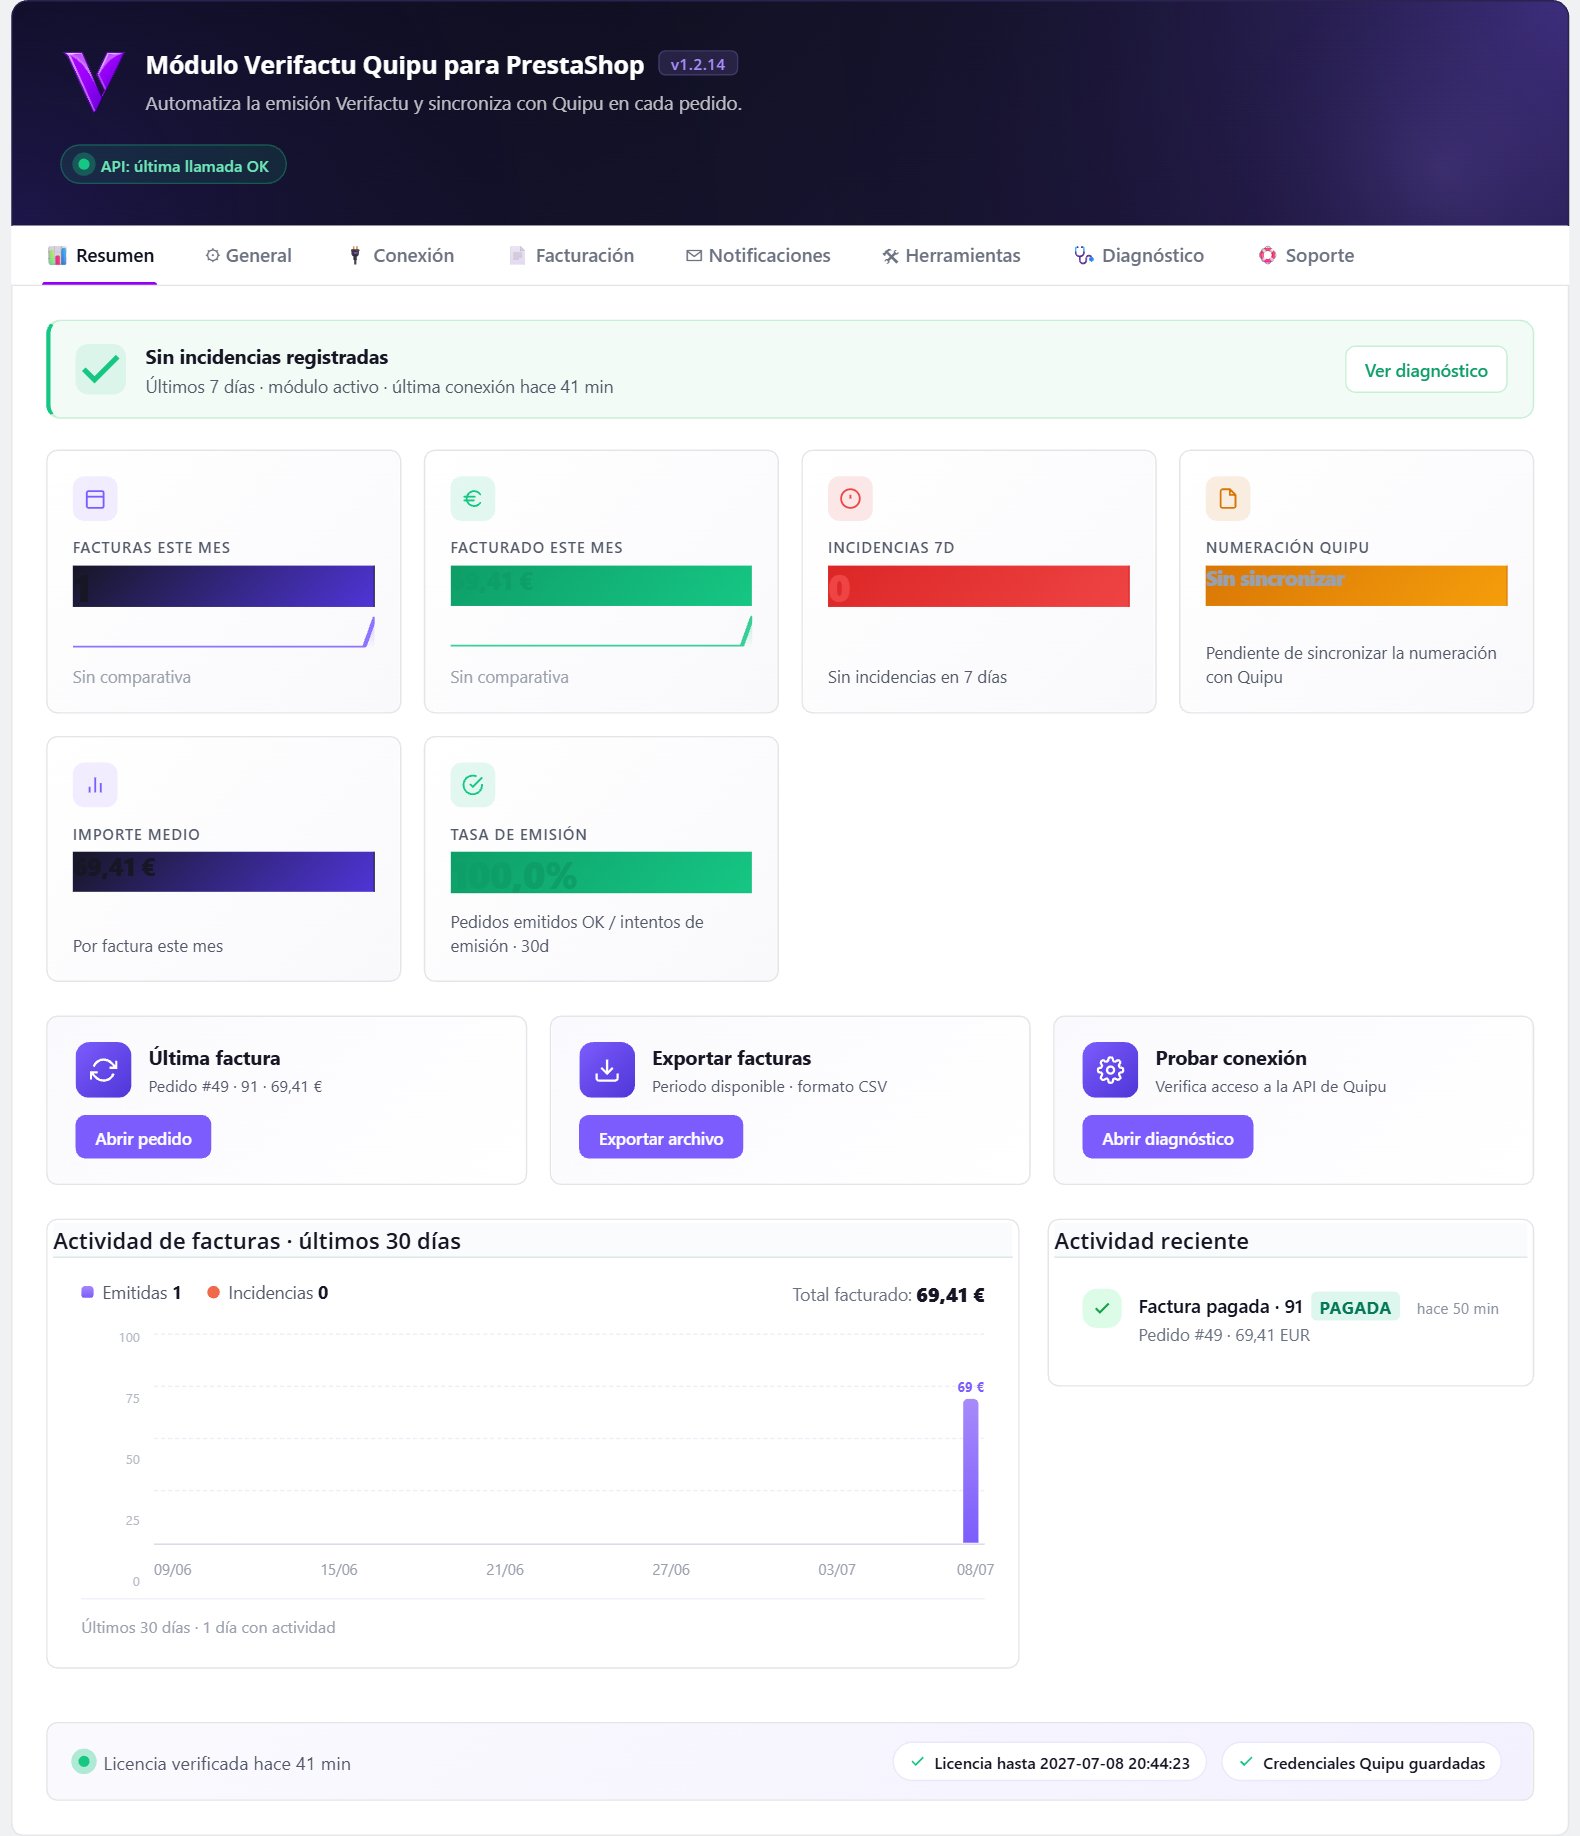The height and width of the screenshot is (1836, 1580).
Task: Switch to the General tab
Action: tap(248, 256)
